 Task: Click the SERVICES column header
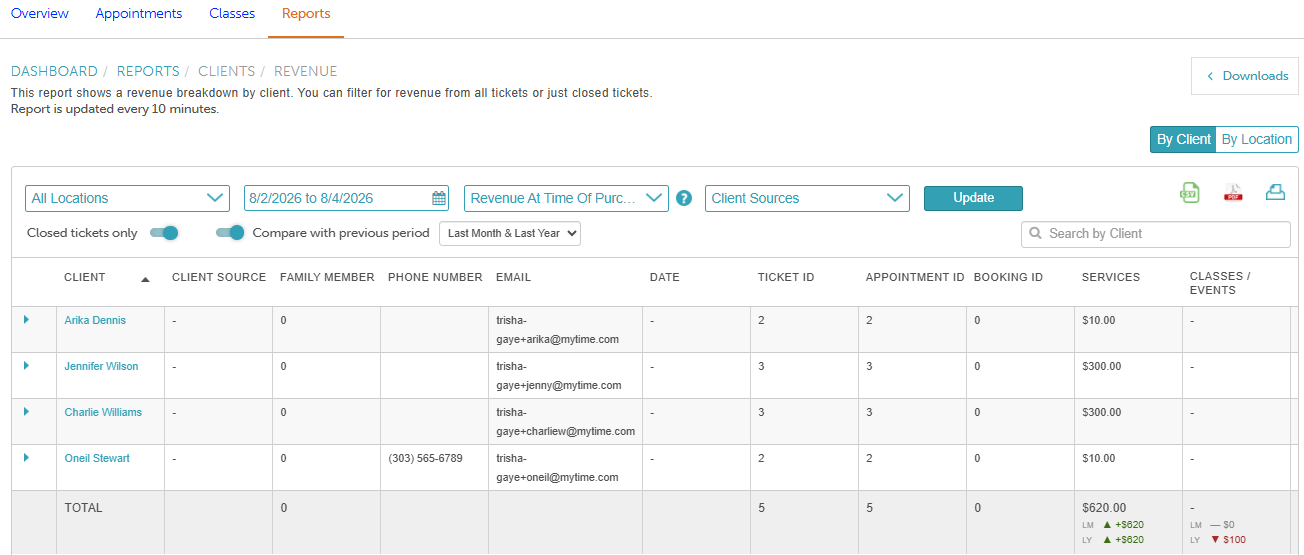1111,277
